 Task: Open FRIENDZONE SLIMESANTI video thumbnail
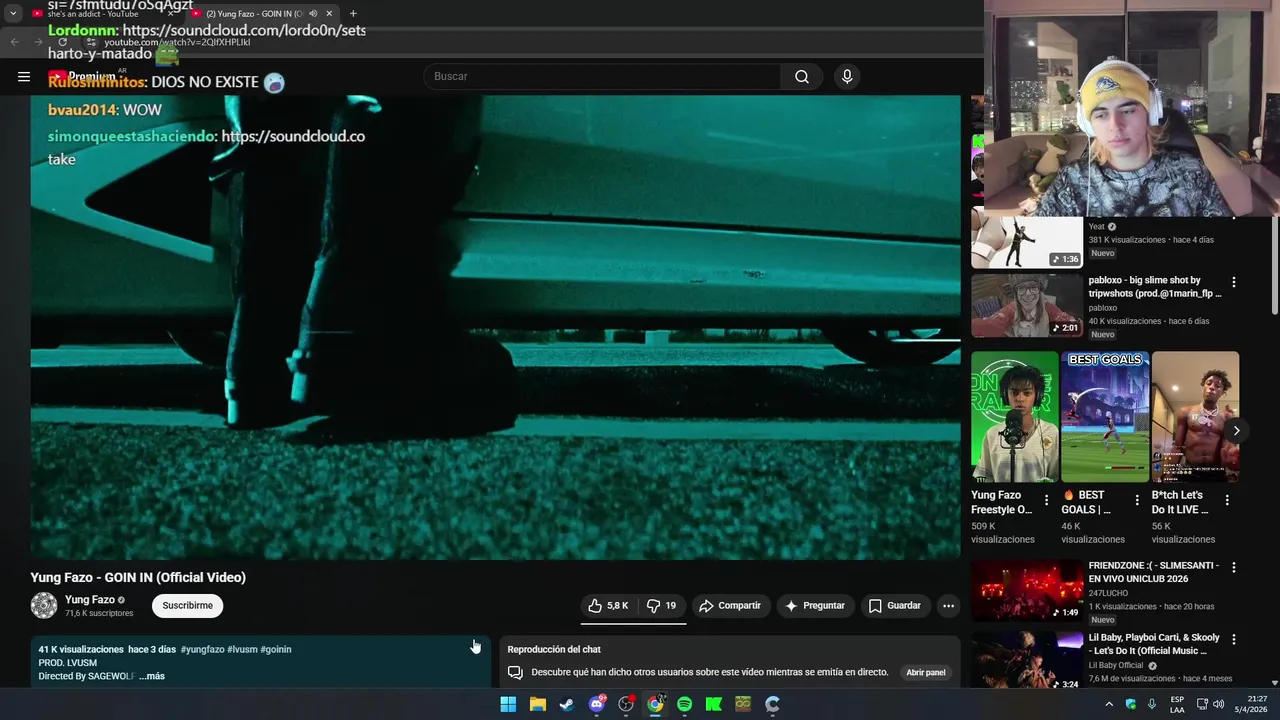[1026, 590]
